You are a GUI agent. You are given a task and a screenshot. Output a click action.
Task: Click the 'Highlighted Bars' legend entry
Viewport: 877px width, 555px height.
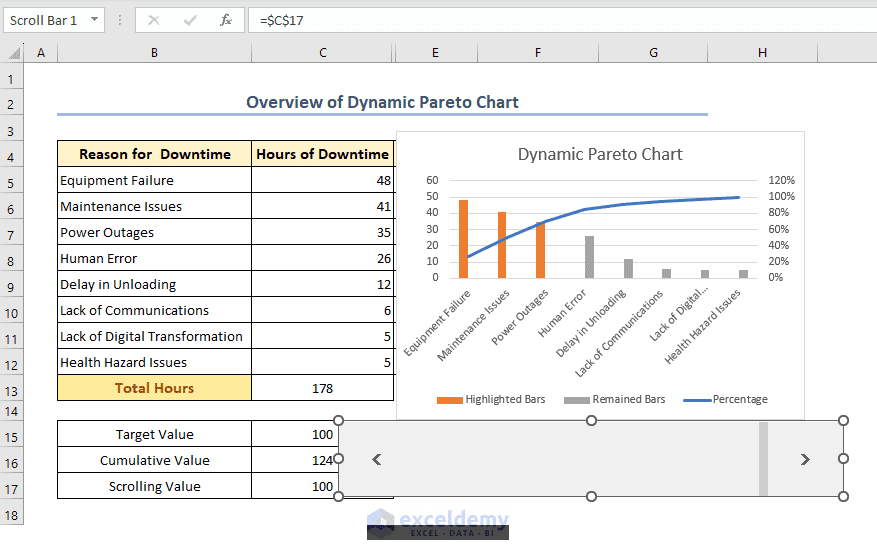click(491, 399)
